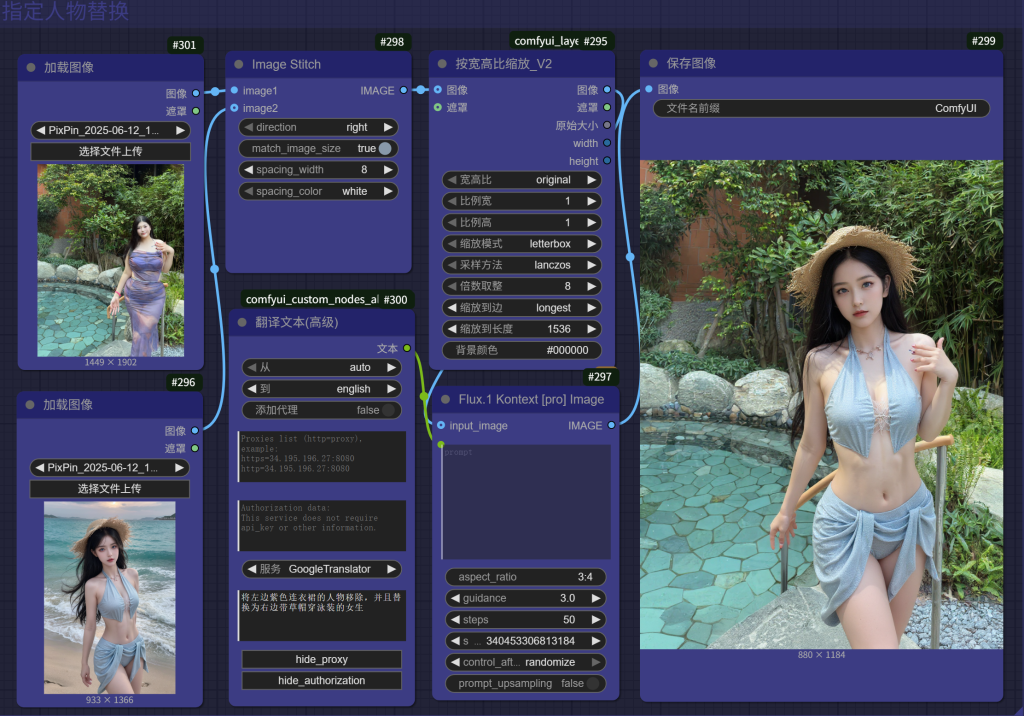Click the 文件名前缀 ComfyUI text field

(x=821, y=108)
